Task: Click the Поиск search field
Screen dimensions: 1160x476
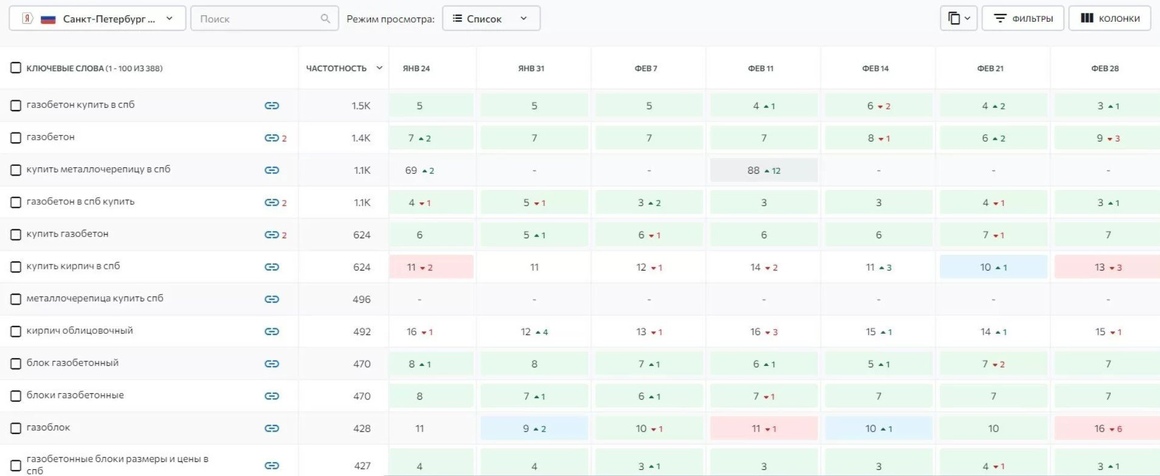Action: [x=263, y=19]
